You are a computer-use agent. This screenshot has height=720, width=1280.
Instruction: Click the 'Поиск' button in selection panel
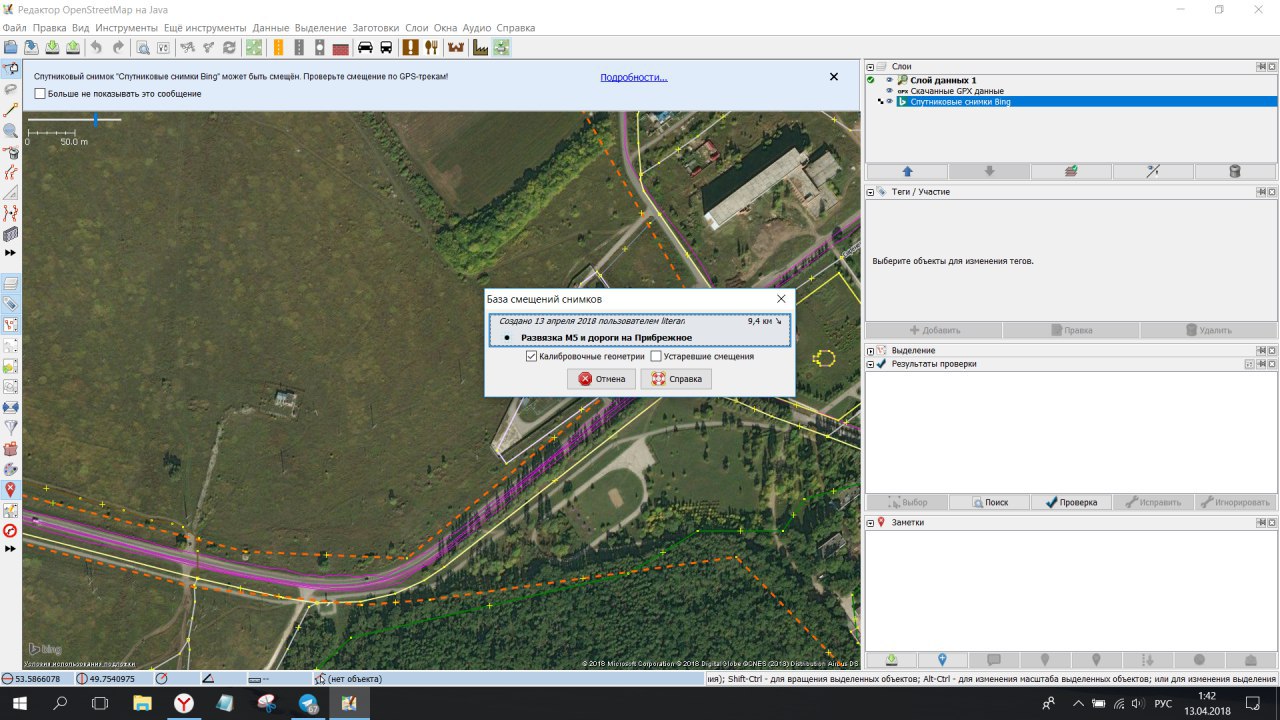coord(989,502)
